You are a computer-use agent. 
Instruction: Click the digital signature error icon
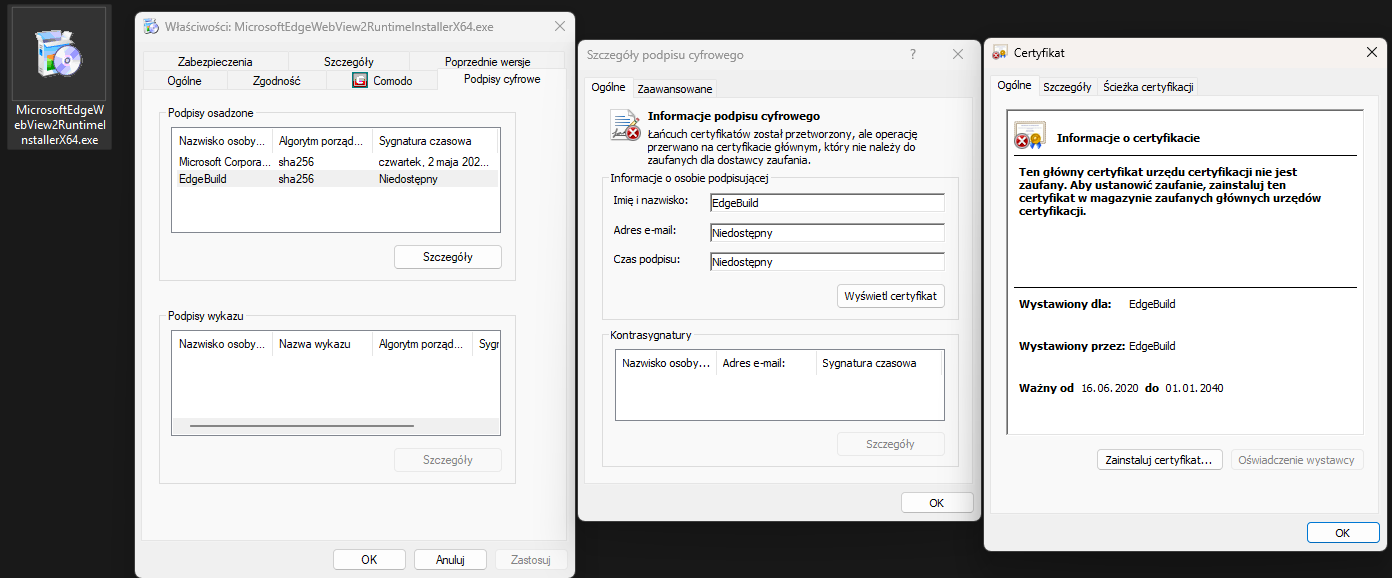[x=626, y=126]
